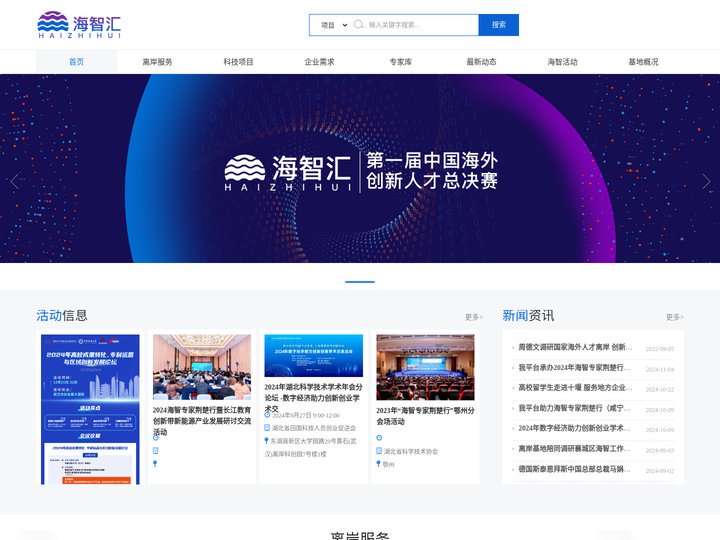Viewport: 720px width, 540px height.
Task: Click location pin under 长江教育创新带 activity
Action: 155,464
